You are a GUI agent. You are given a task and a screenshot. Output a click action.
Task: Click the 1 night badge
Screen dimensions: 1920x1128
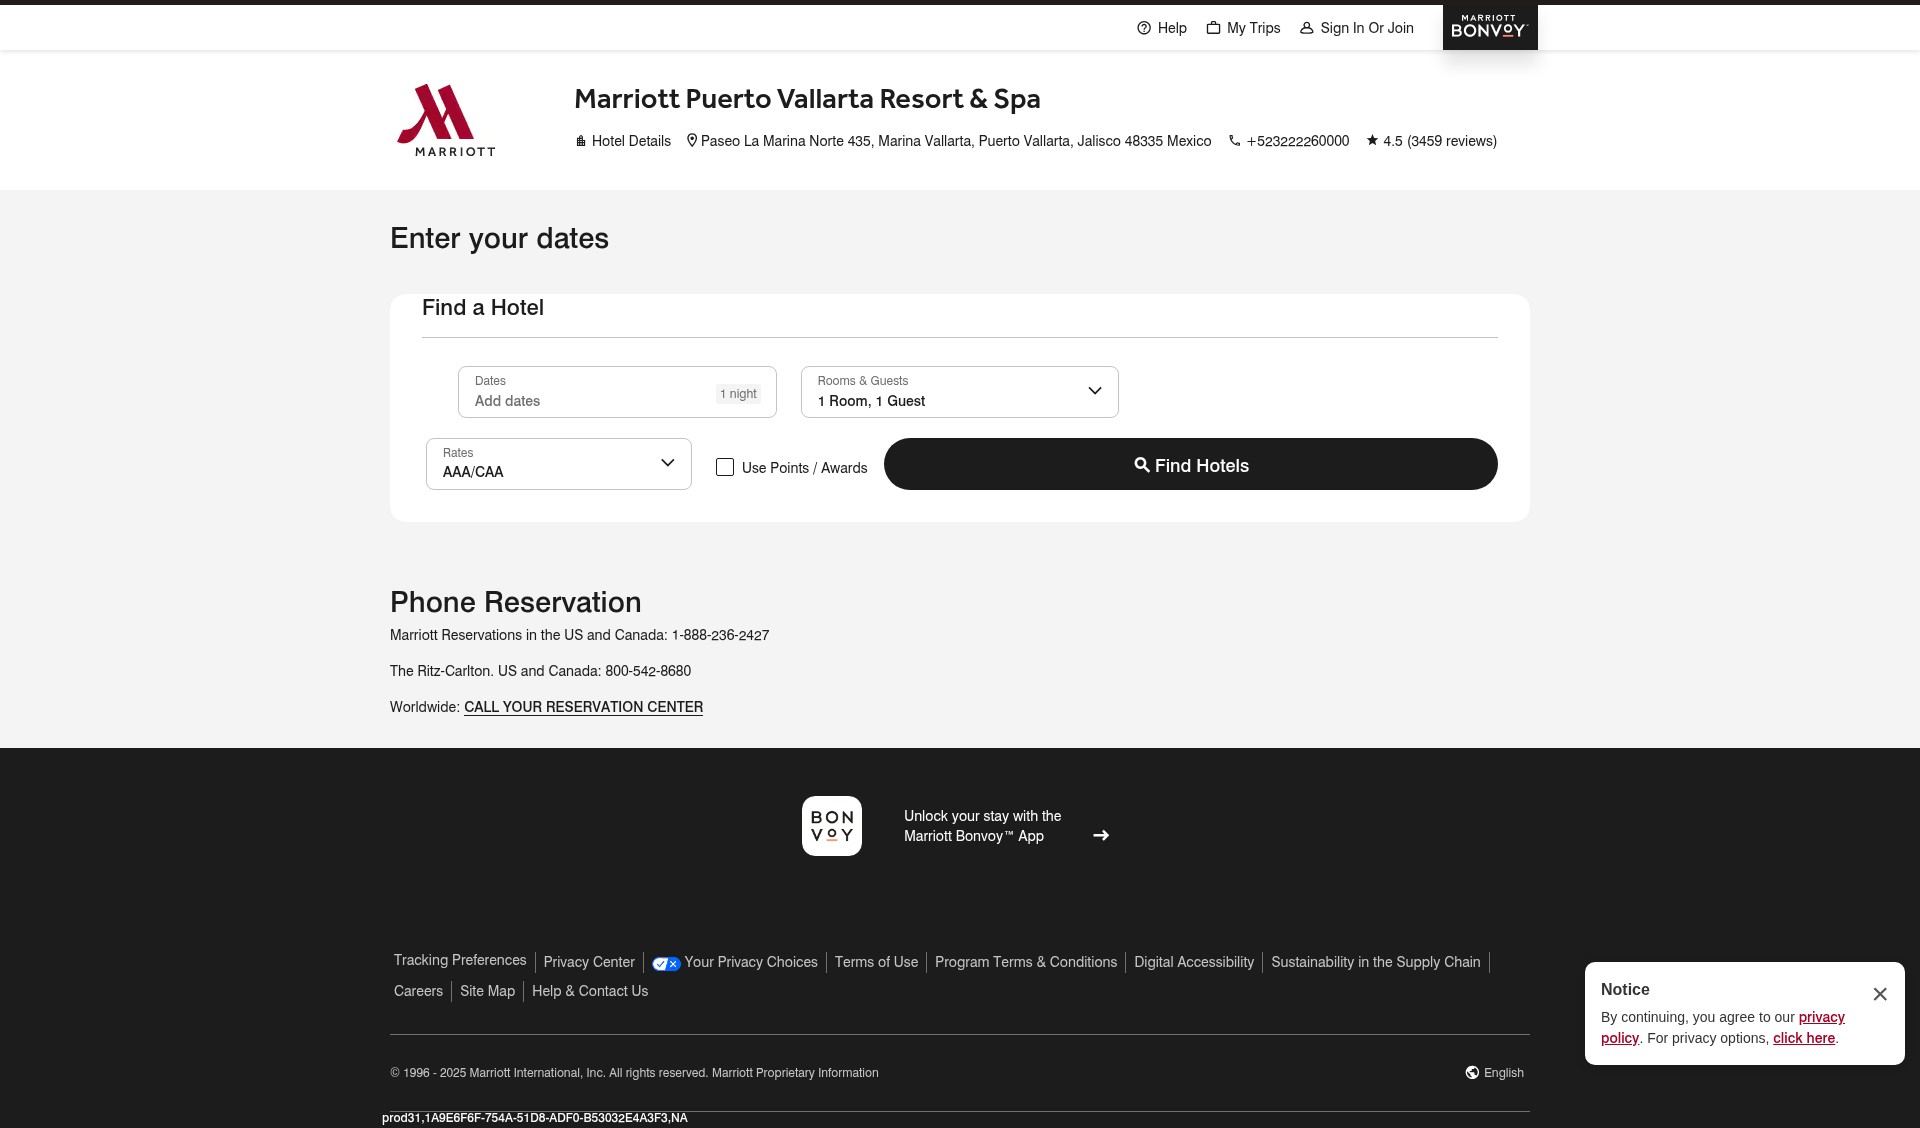739,394
